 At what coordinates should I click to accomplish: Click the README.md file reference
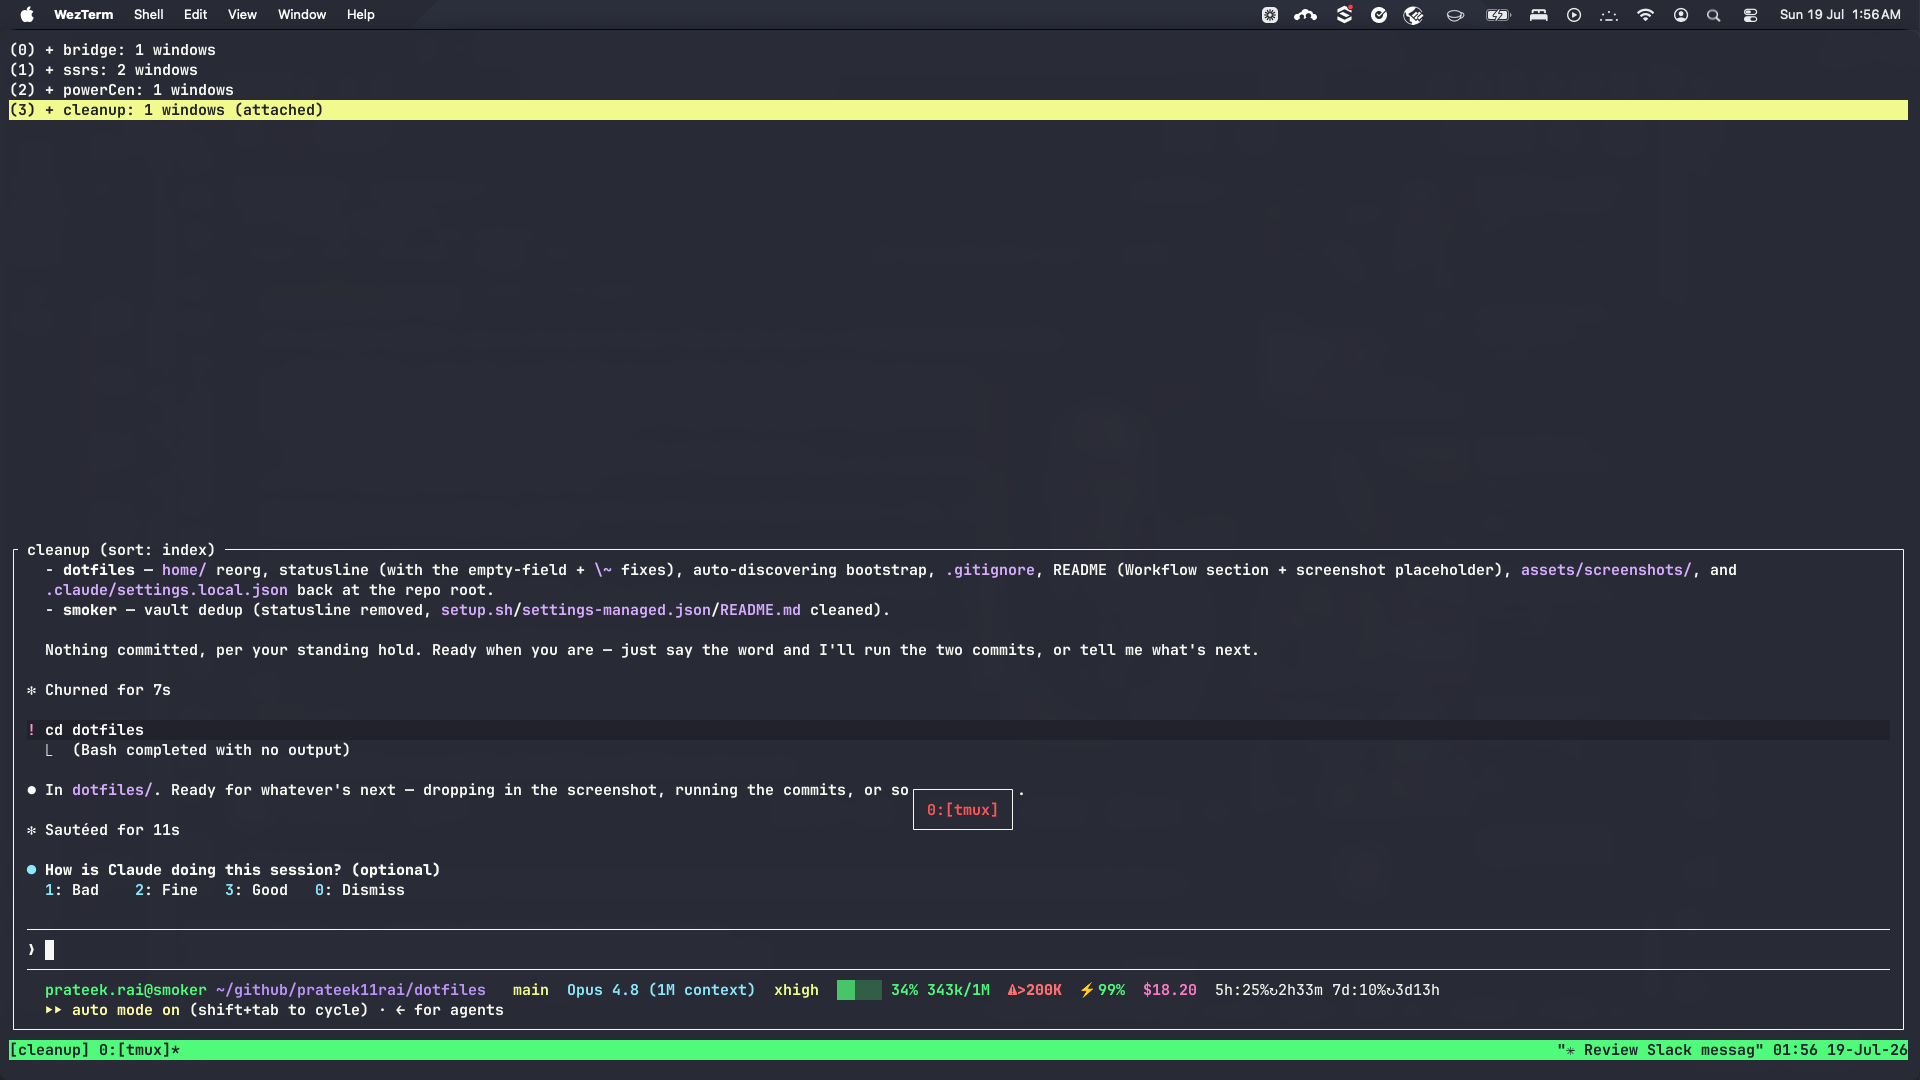click(x=760, y=610)
